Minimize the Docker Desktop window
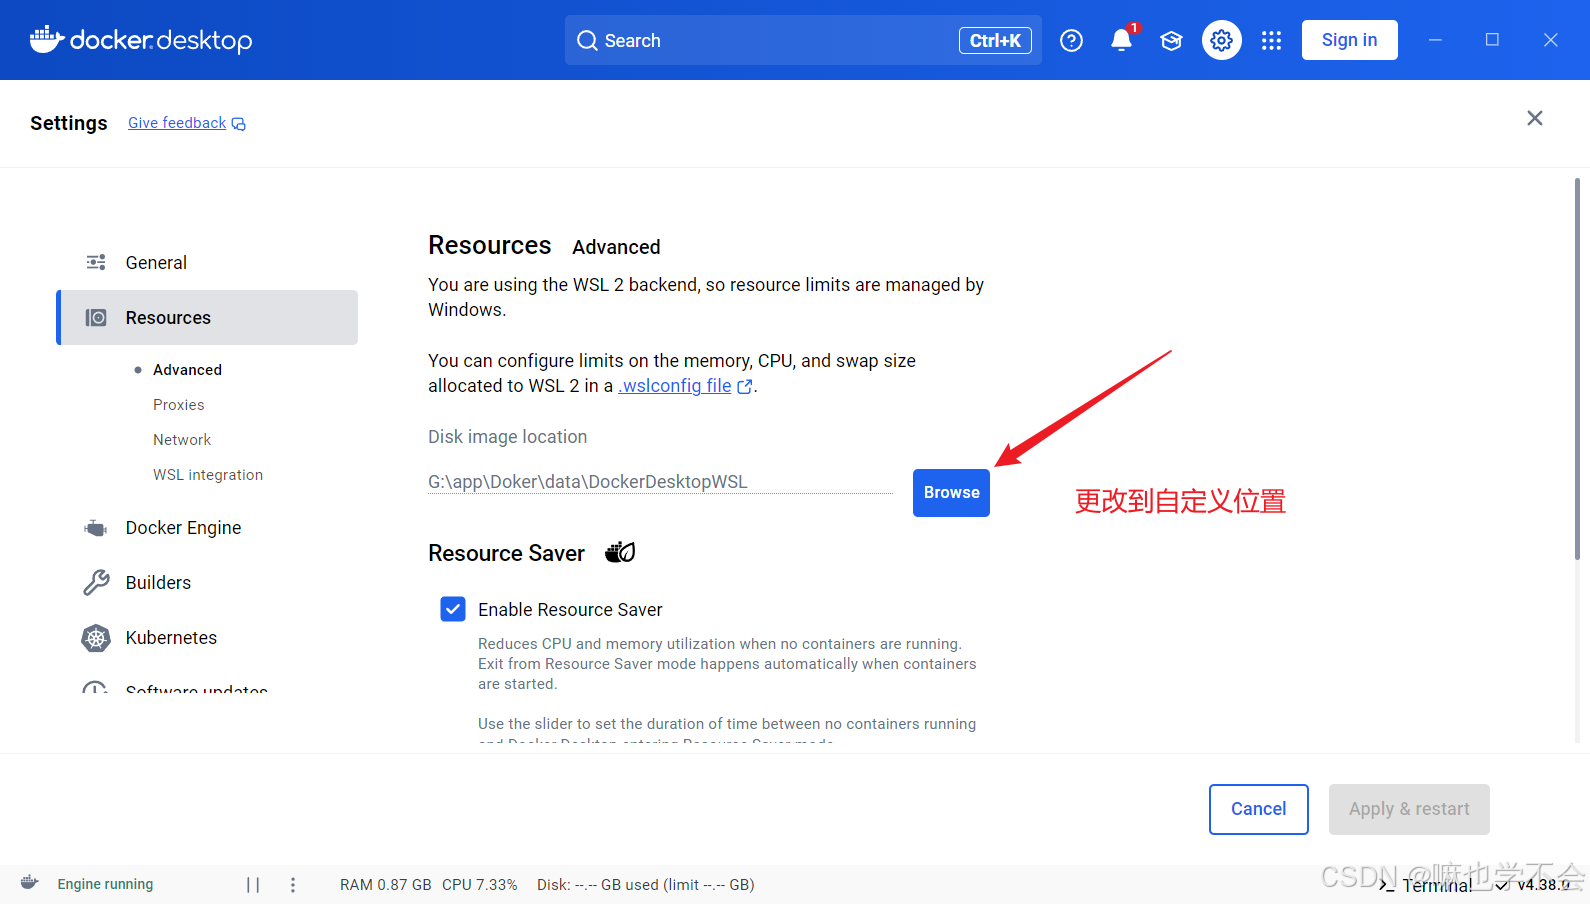Screen dimensions: 1590x904 1435,40
